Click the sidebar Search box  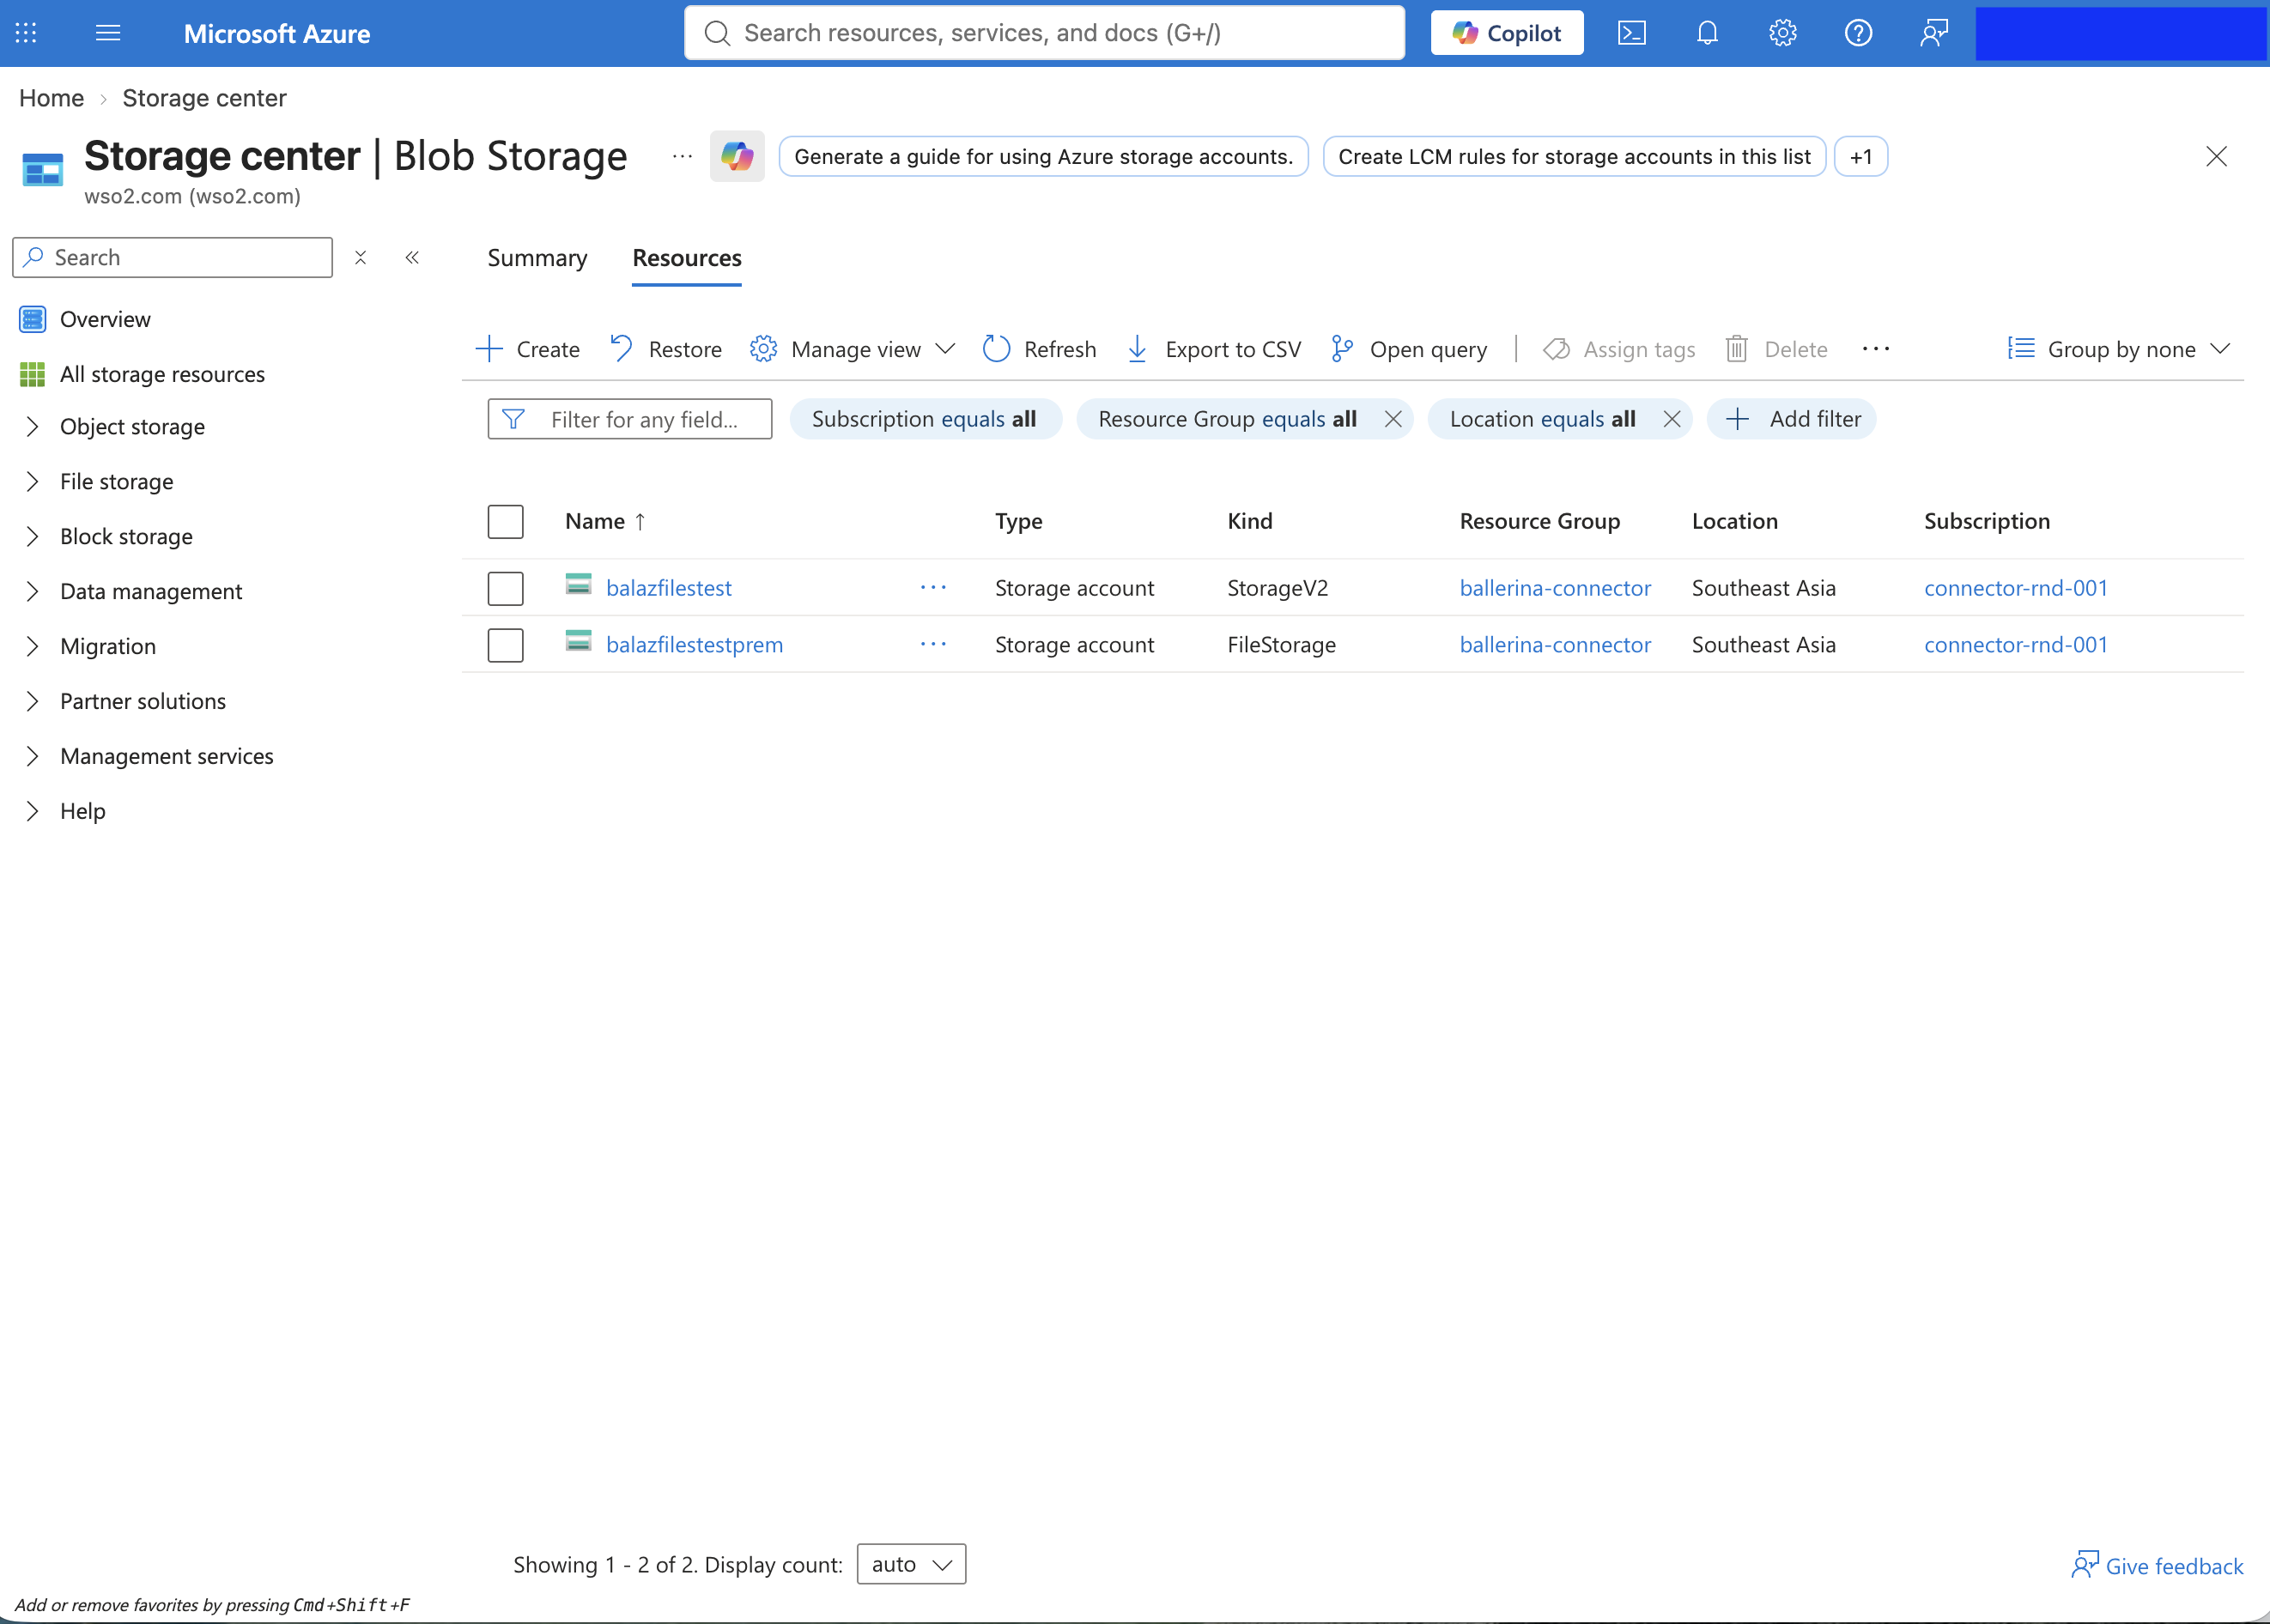173,258
